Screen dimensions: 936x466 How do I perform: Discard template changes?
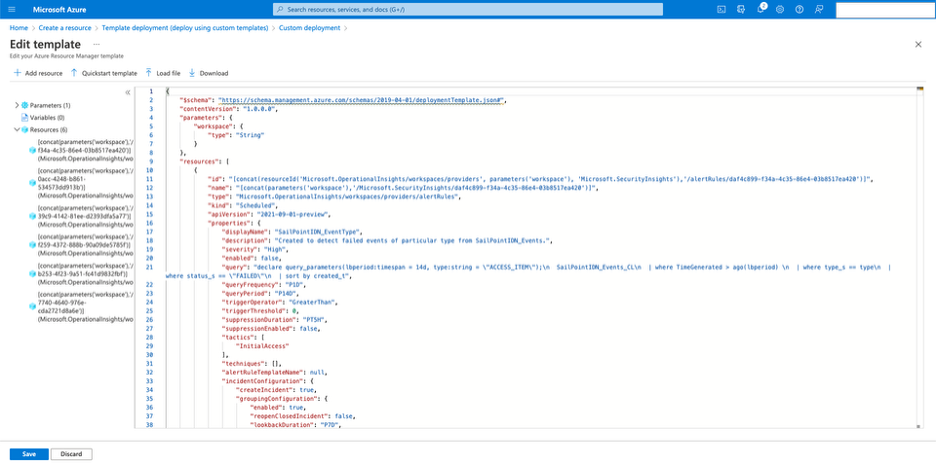click(71, 454)
